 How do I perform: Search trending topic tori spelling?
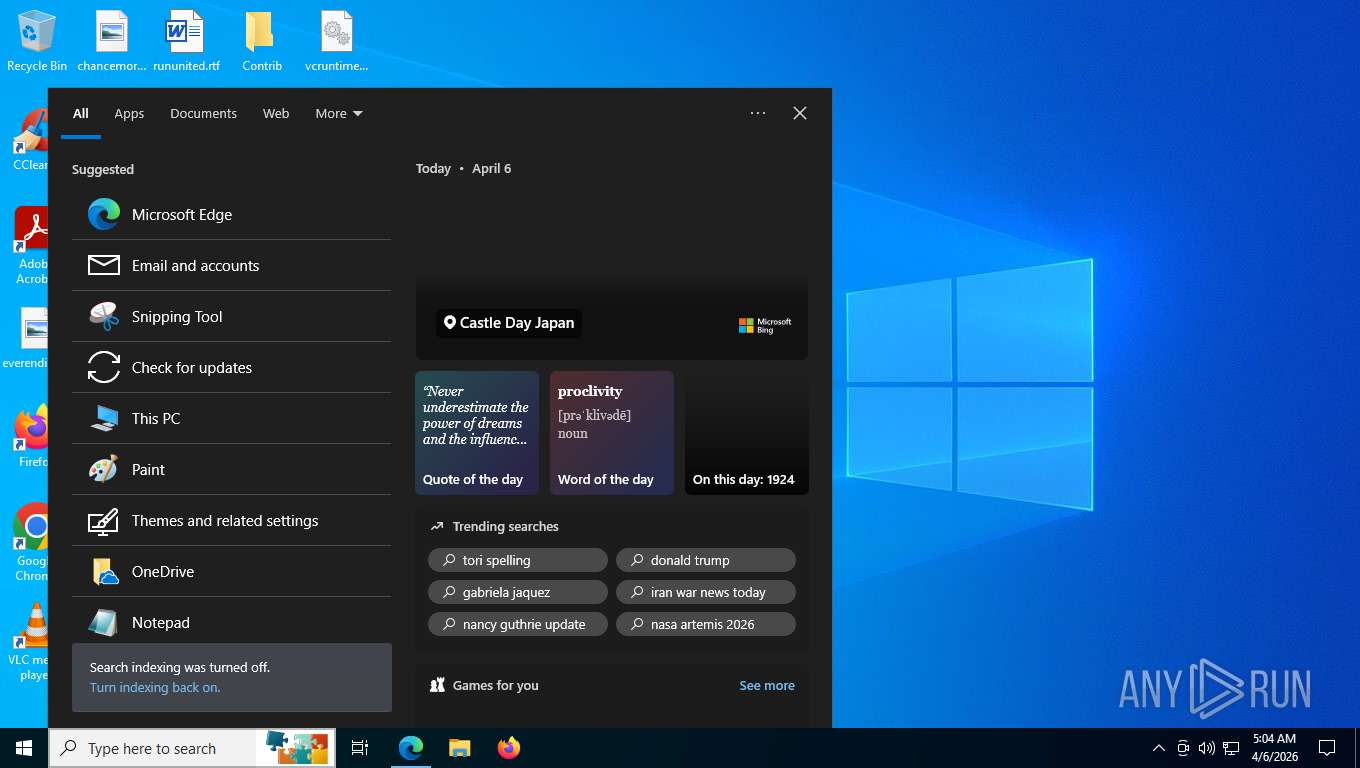click(x=518, y=560)
